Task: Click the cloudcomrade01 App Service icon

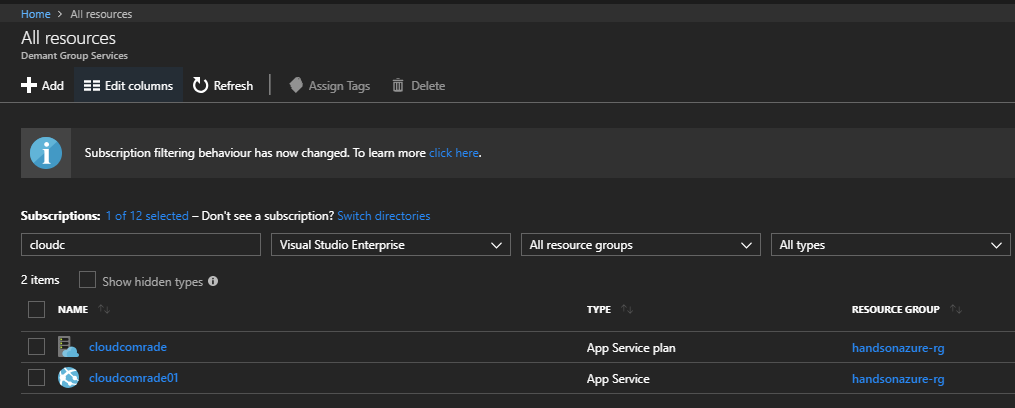Action: (68, 378)
